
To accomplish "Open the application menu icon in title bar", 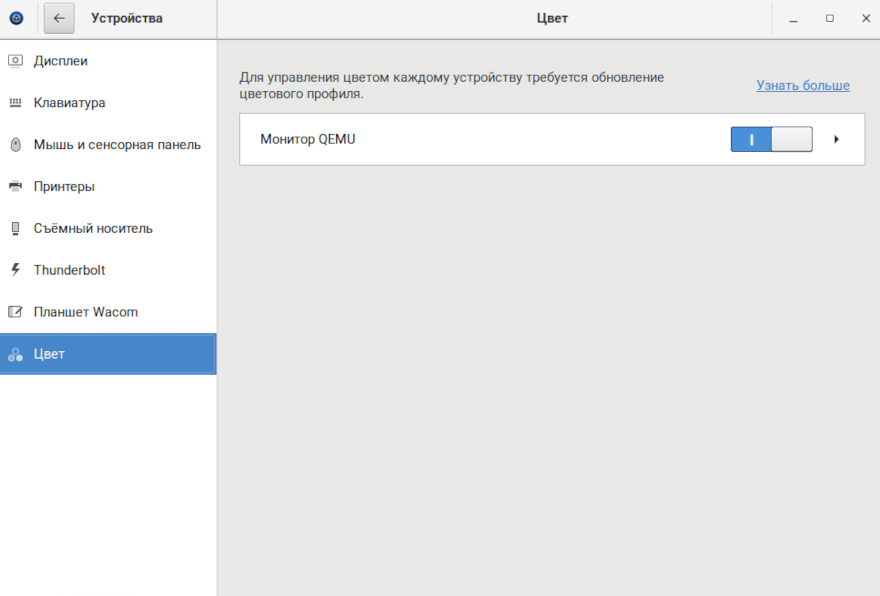I will click(16, 18).
